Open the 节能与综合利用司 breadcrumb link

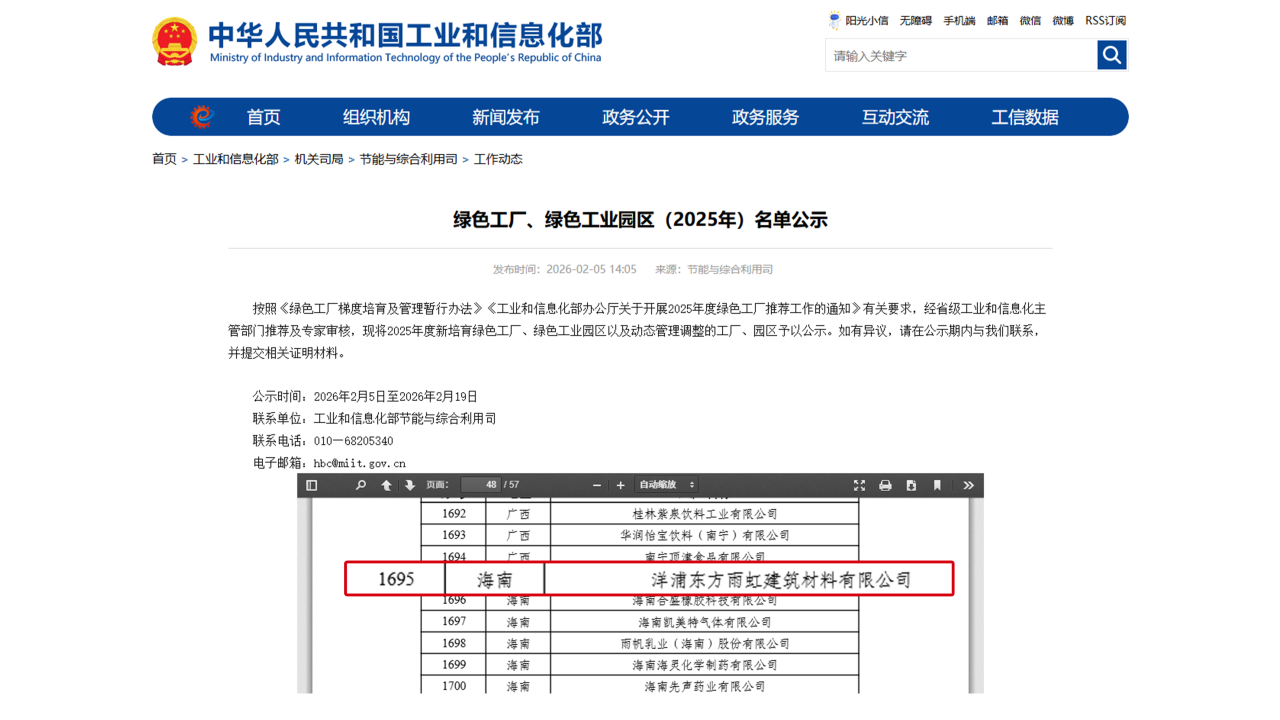click(x=408, y=158)
